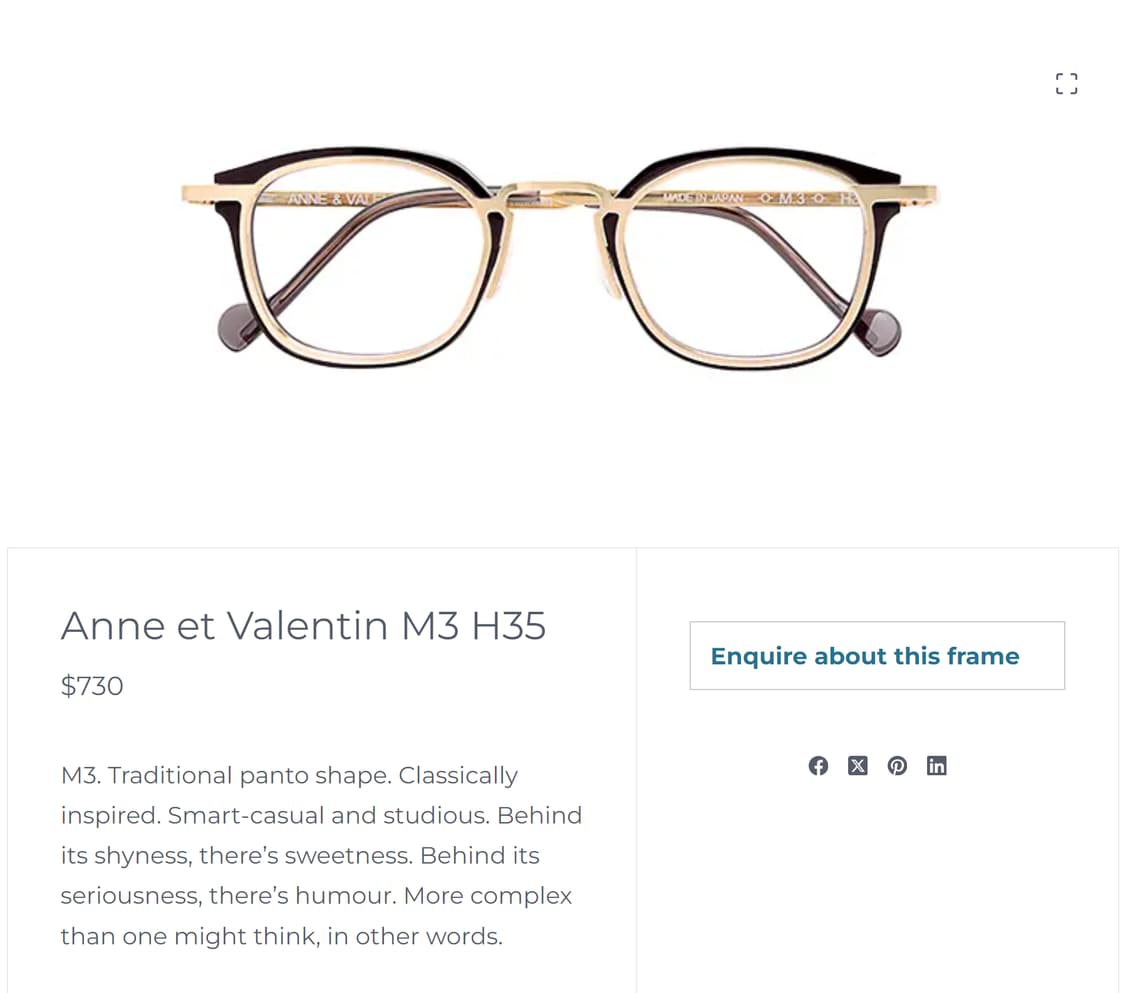Click the description line starting 'seriousness, there's humour'
Screen dimensions: 1125x993
pyautogui.click(x=316, y=896)
